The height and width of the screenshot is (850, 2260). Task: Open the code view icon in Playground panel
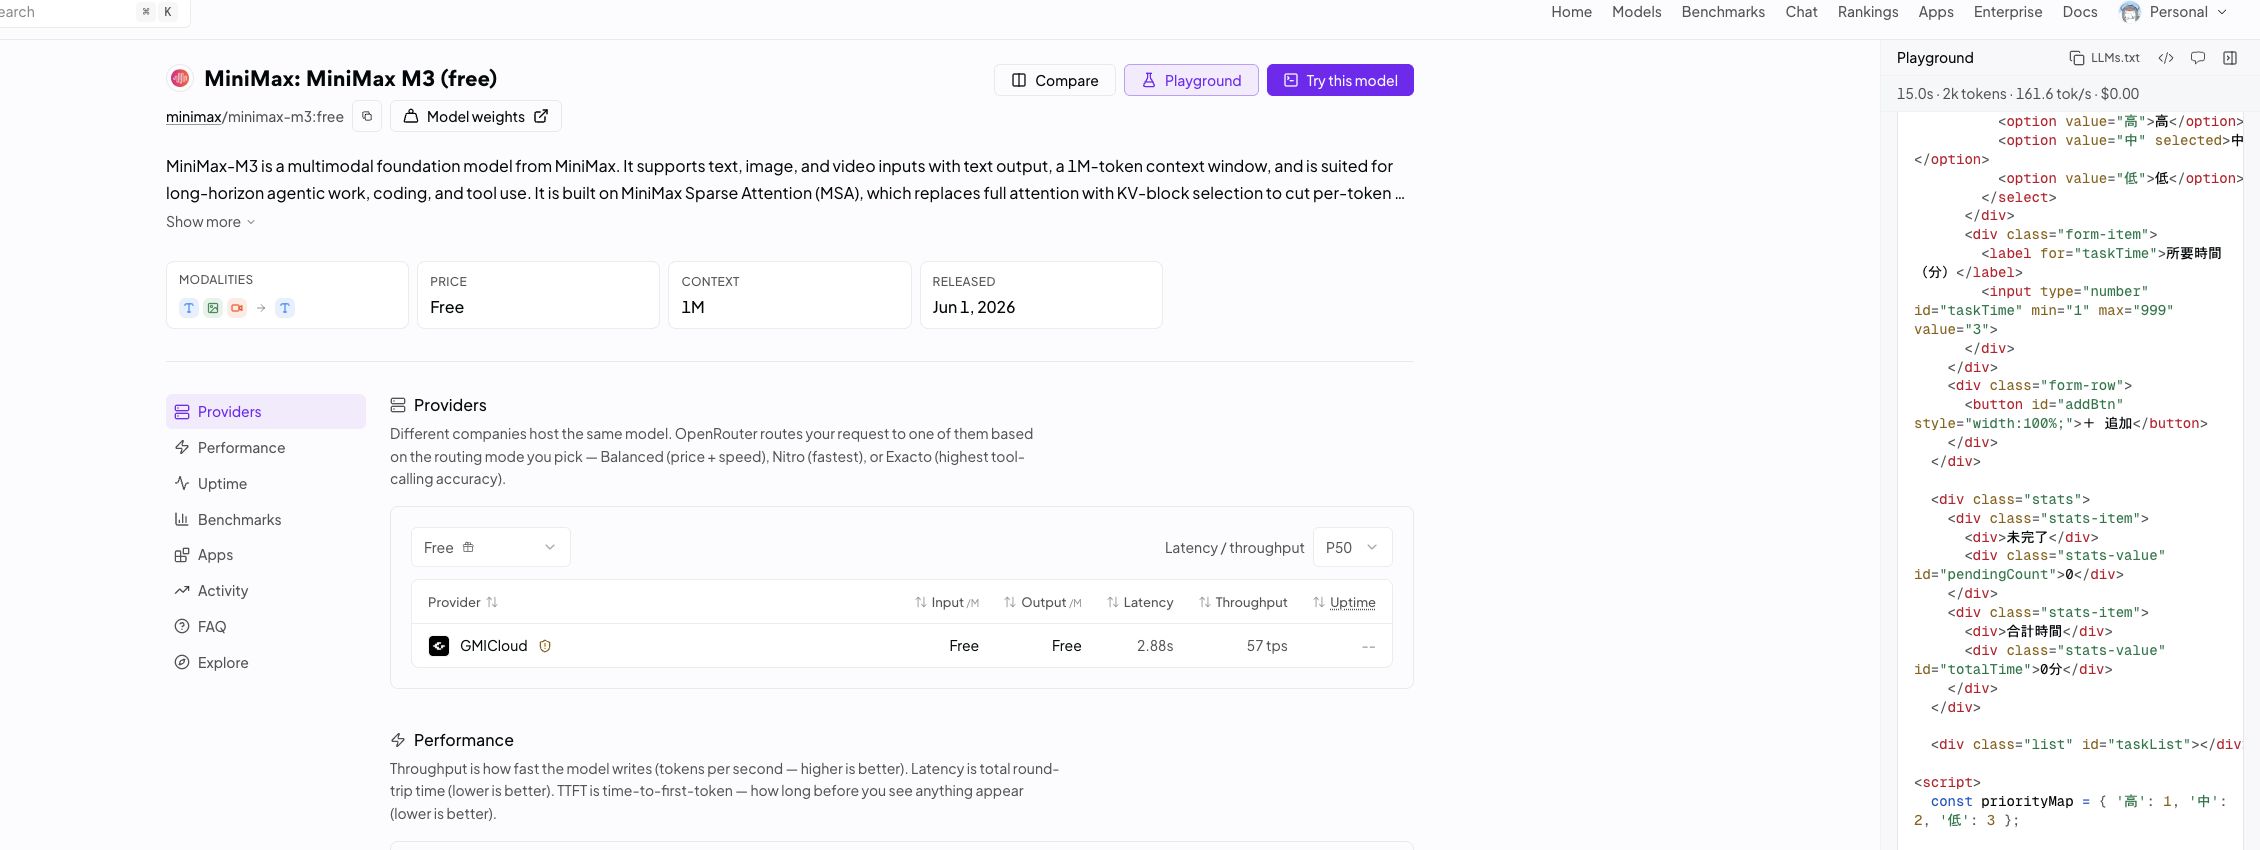click(x=2166, y=58)
